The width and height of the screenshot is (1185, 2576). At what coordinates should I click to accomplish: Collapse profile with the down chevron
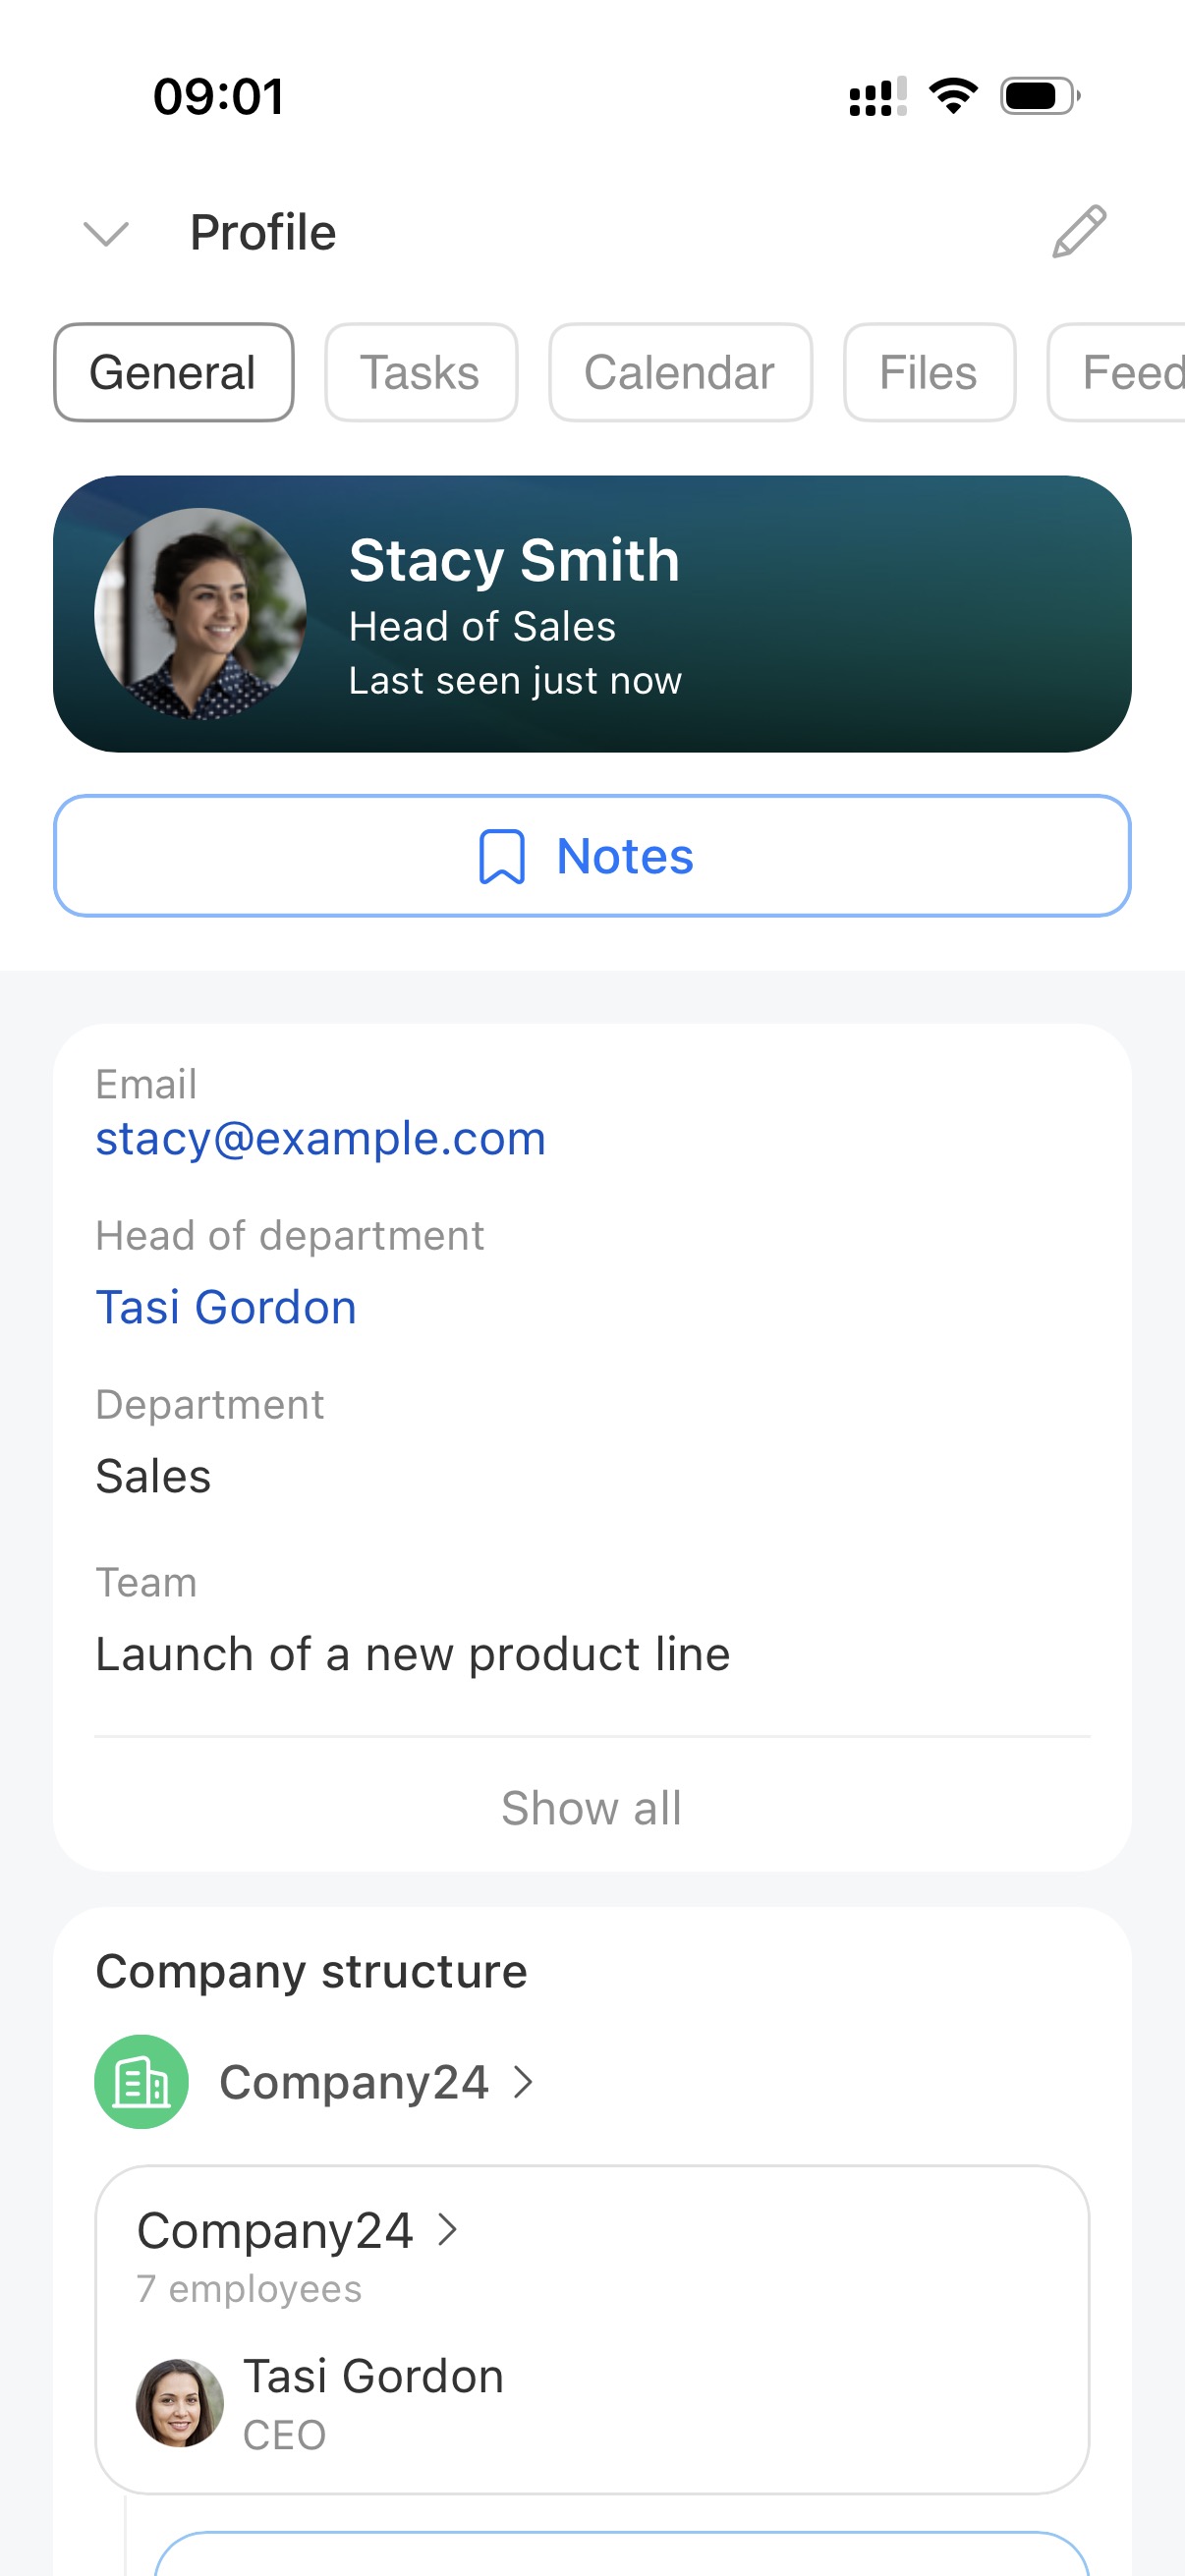pos(106,234)
